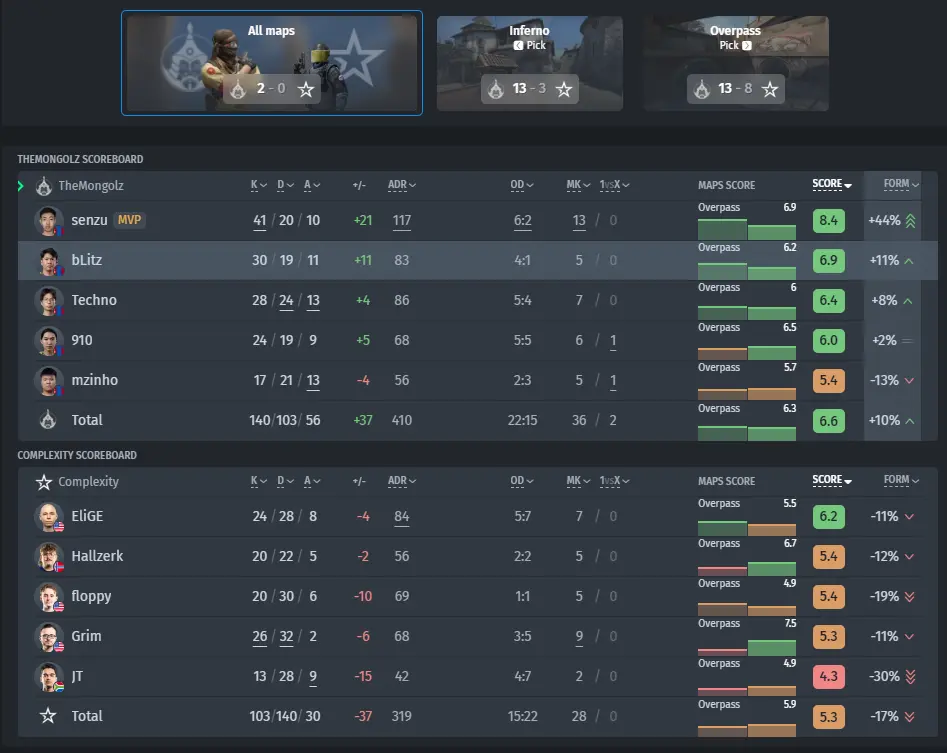This screenshot has height=753, width=947.
Task: Click the green arrow beside TheMongolz header
Action: click(x=21, y=186)
